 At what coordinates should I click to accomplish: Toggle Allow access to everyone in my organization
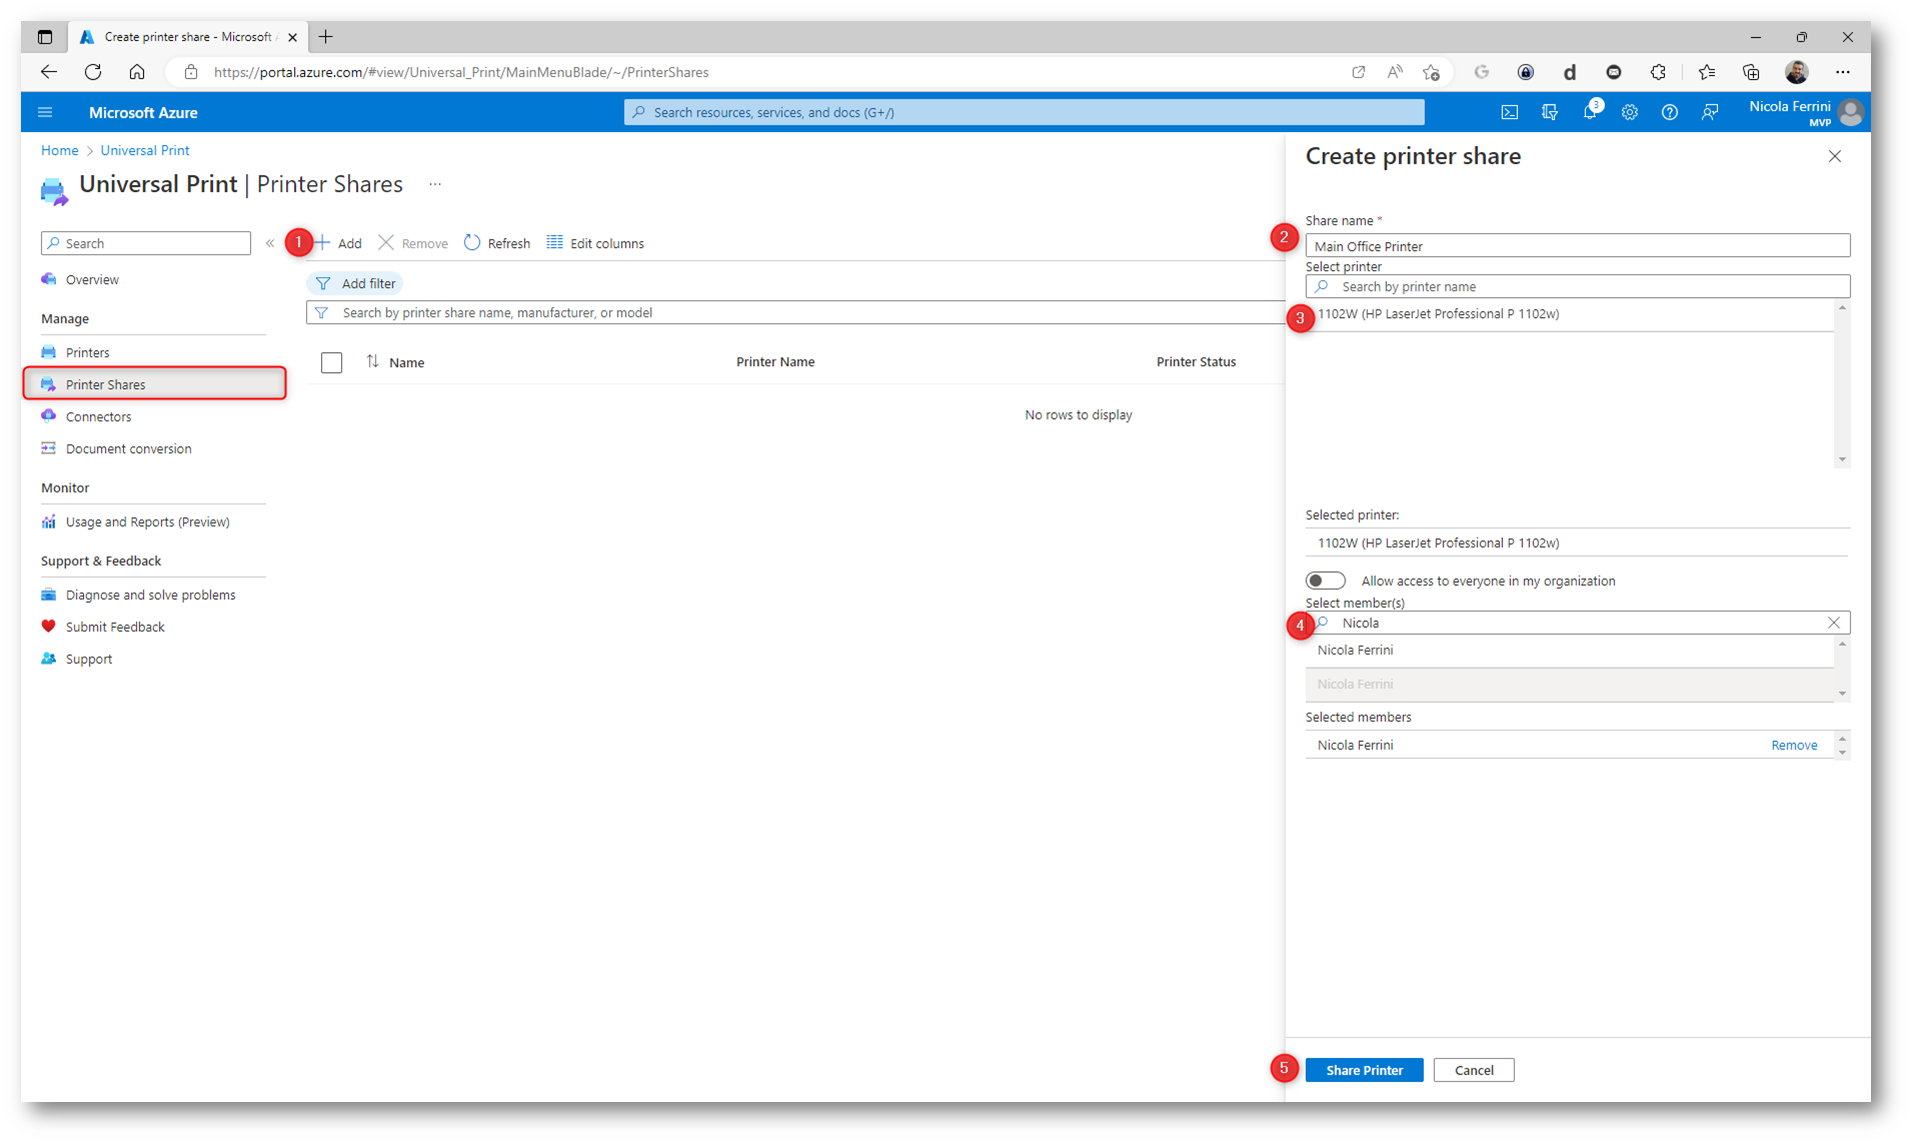(1325, 580)
